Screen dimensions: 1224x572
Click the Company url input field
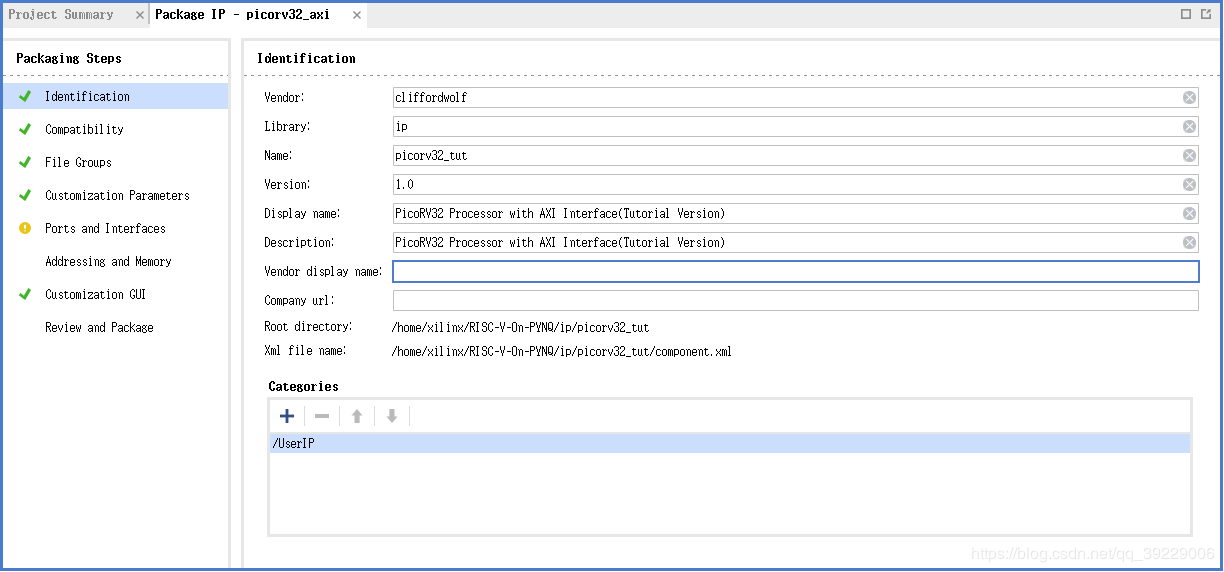point(796,301)
